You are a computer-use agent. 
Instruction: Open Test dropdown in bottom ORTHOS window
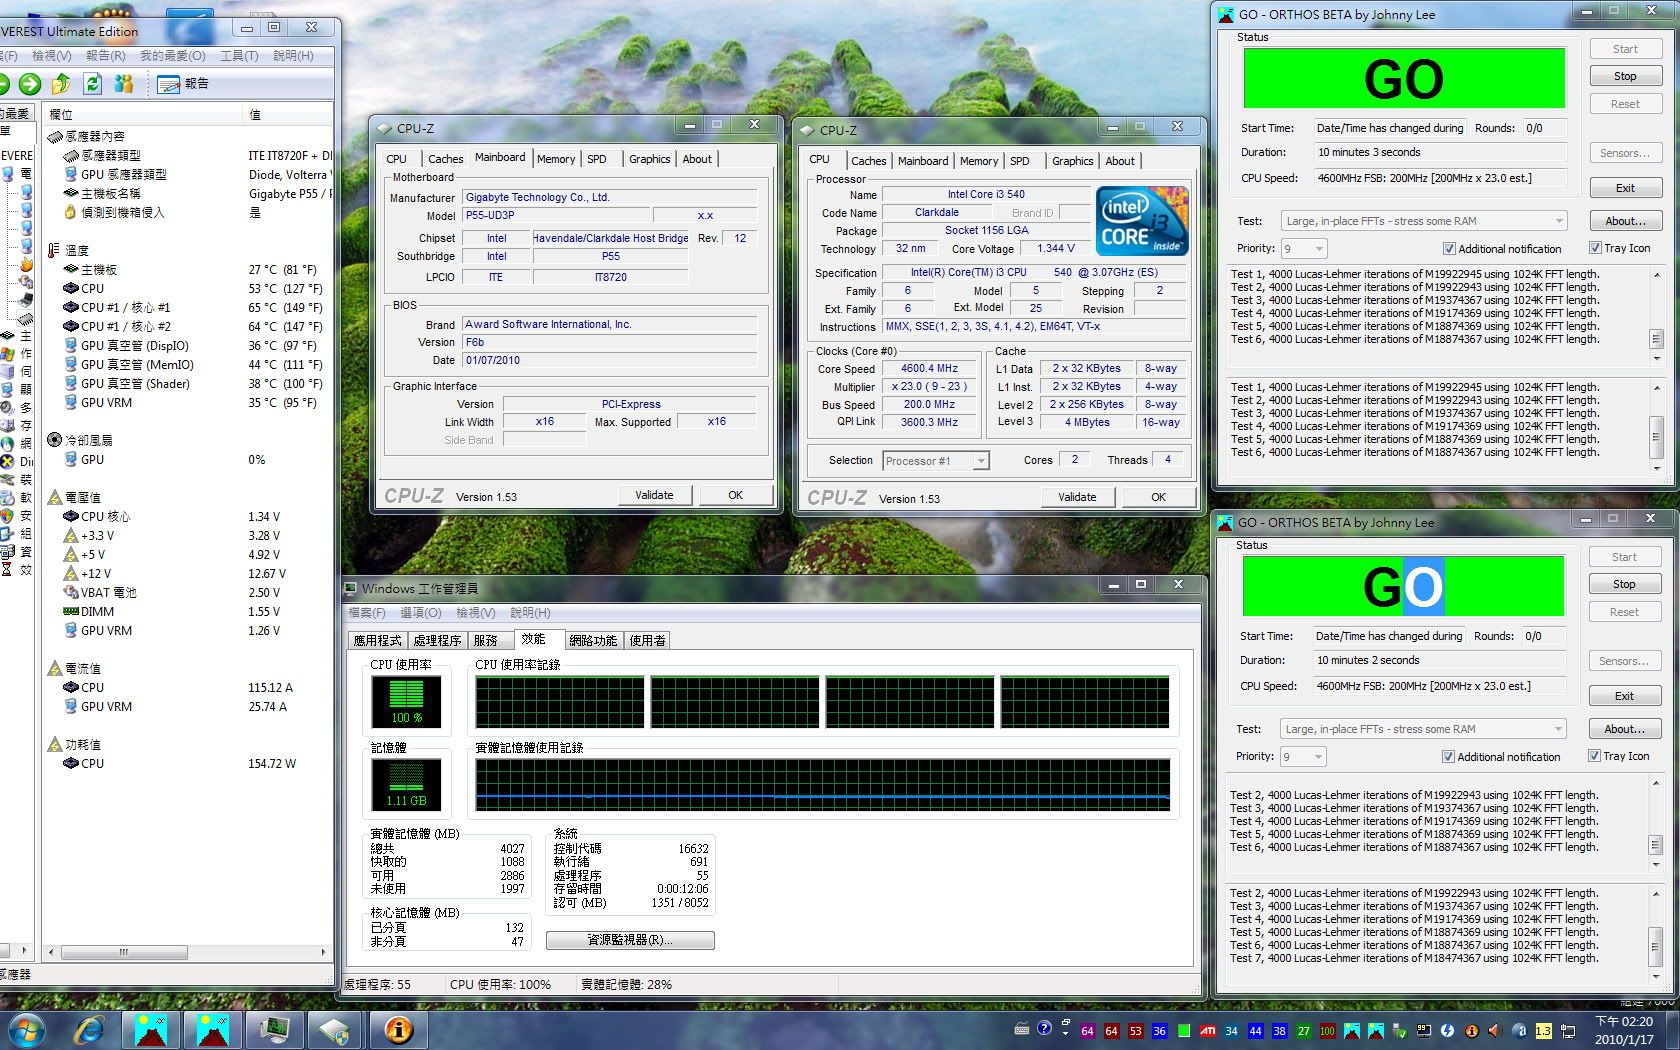pyautogui.click(x=1423, y=729)
